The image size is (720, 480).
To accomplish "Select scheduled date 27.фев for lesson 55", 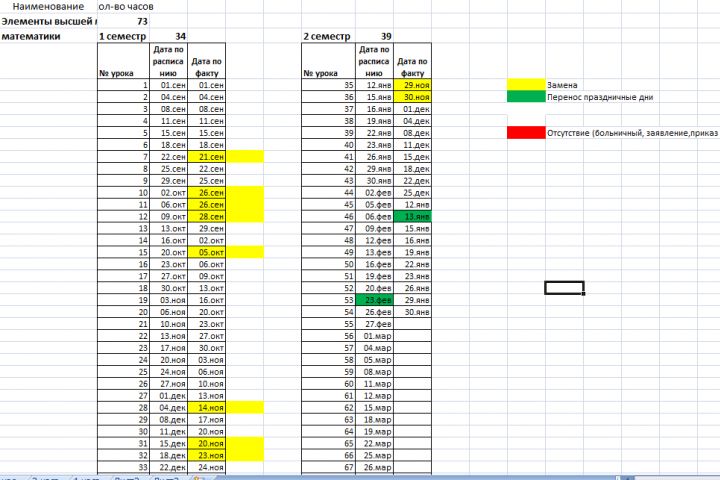I will click(375, 324).
